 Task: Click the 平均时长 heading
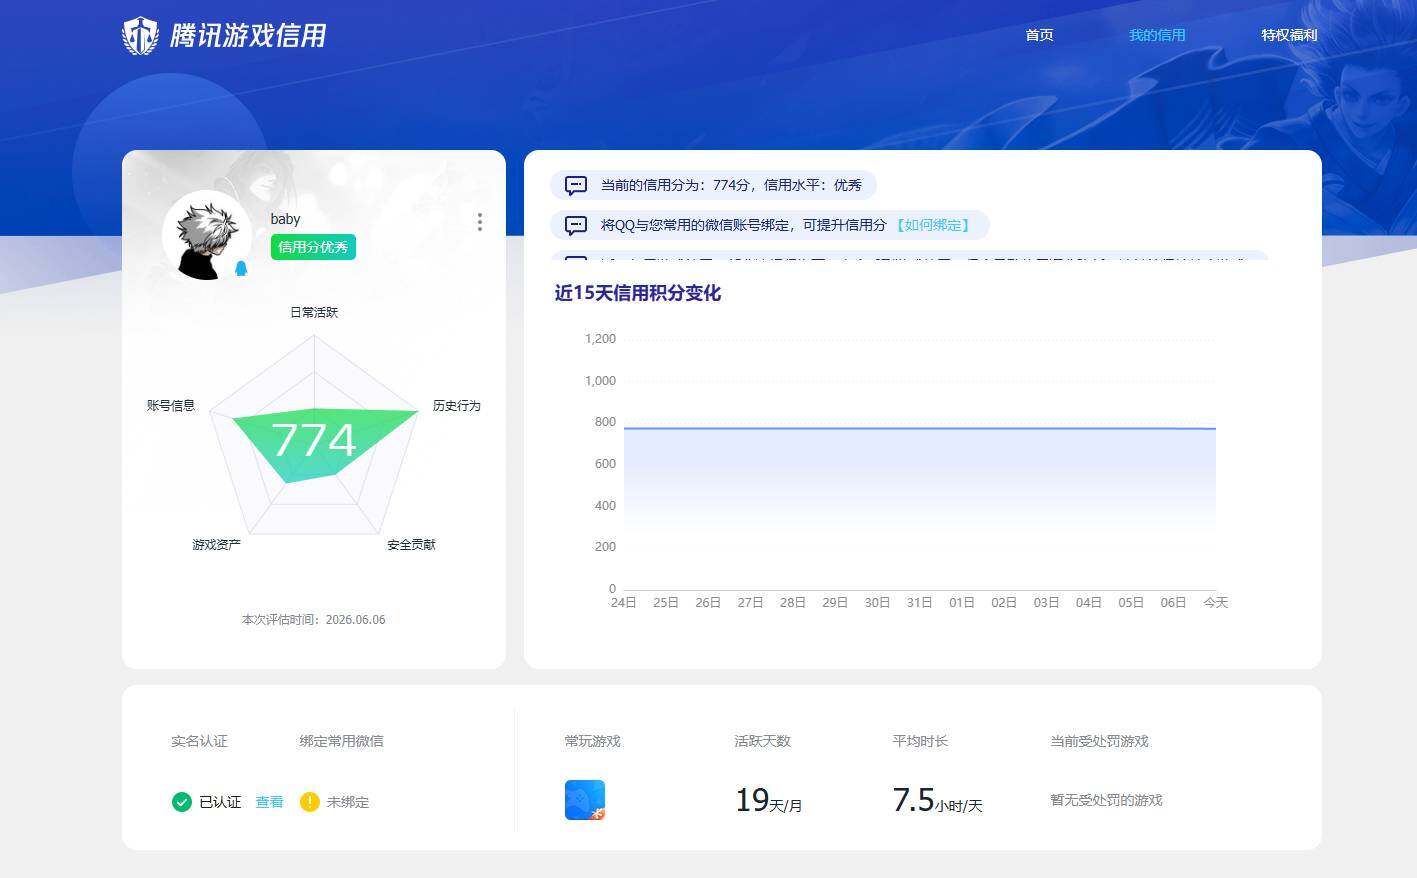(920, 741)
